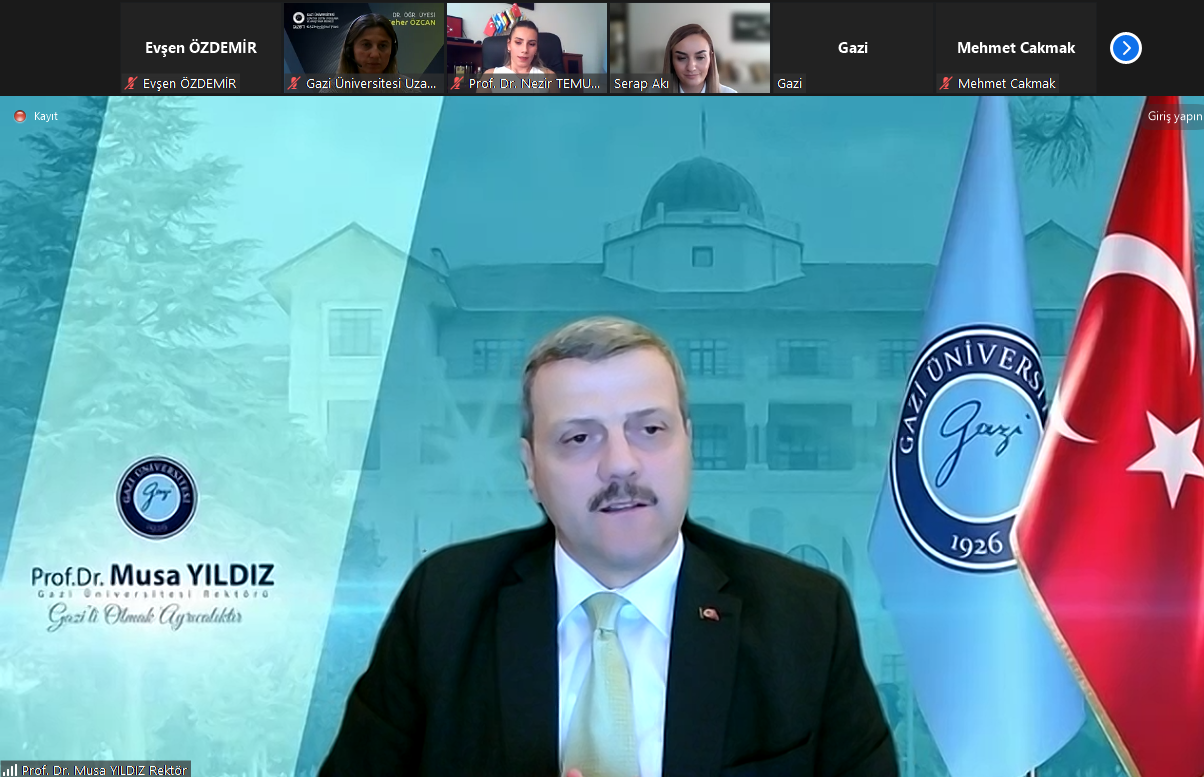1204x777 pixels.
Task: Click muted mic icon on Prof. Dr. Nezir
Action: coord(457,83)
